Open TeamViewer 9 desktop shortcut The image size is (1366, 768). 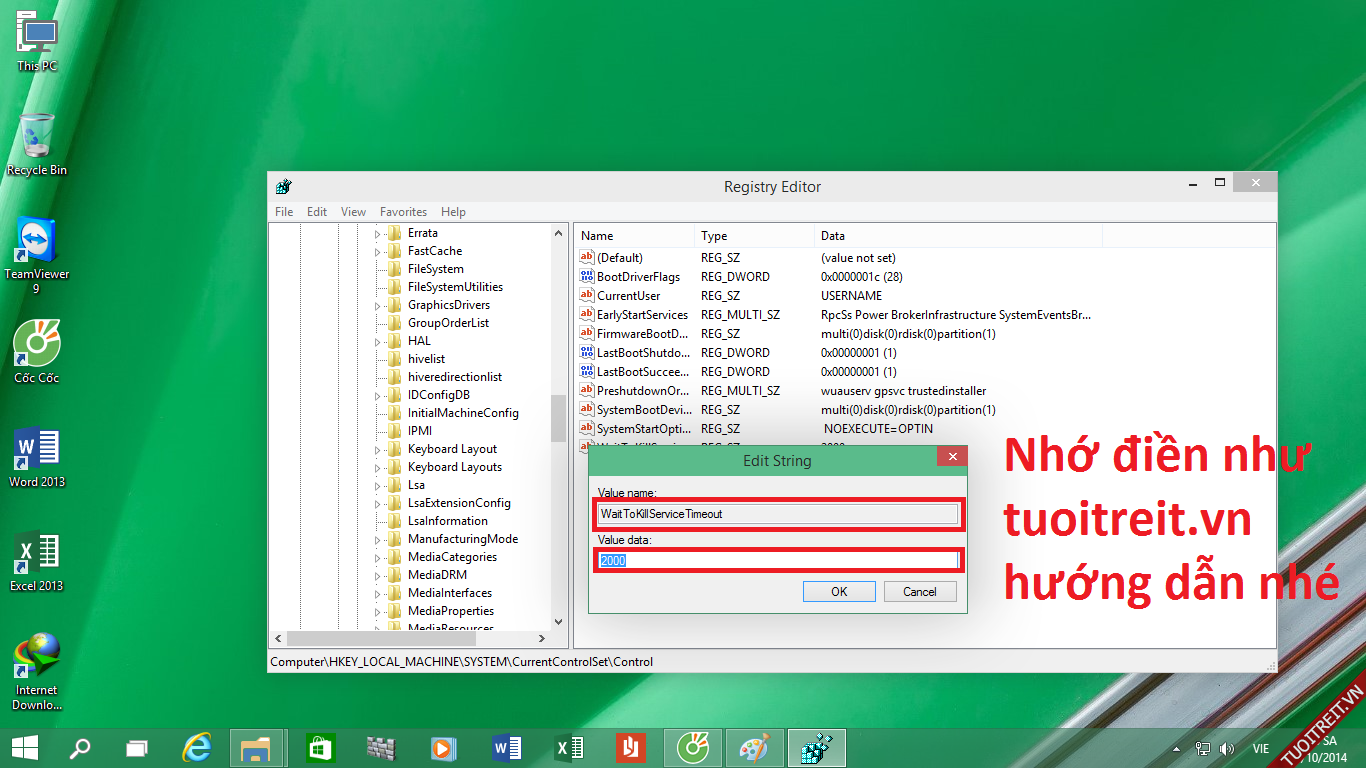click(37, 243)
